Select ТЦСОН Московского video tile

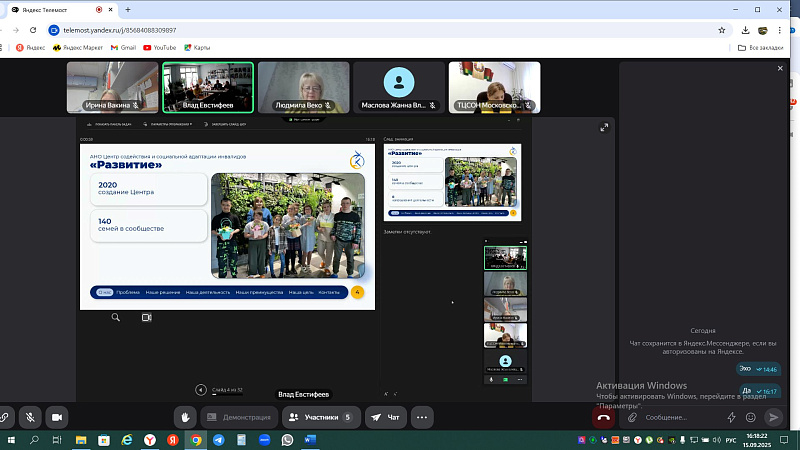[494, 87]
